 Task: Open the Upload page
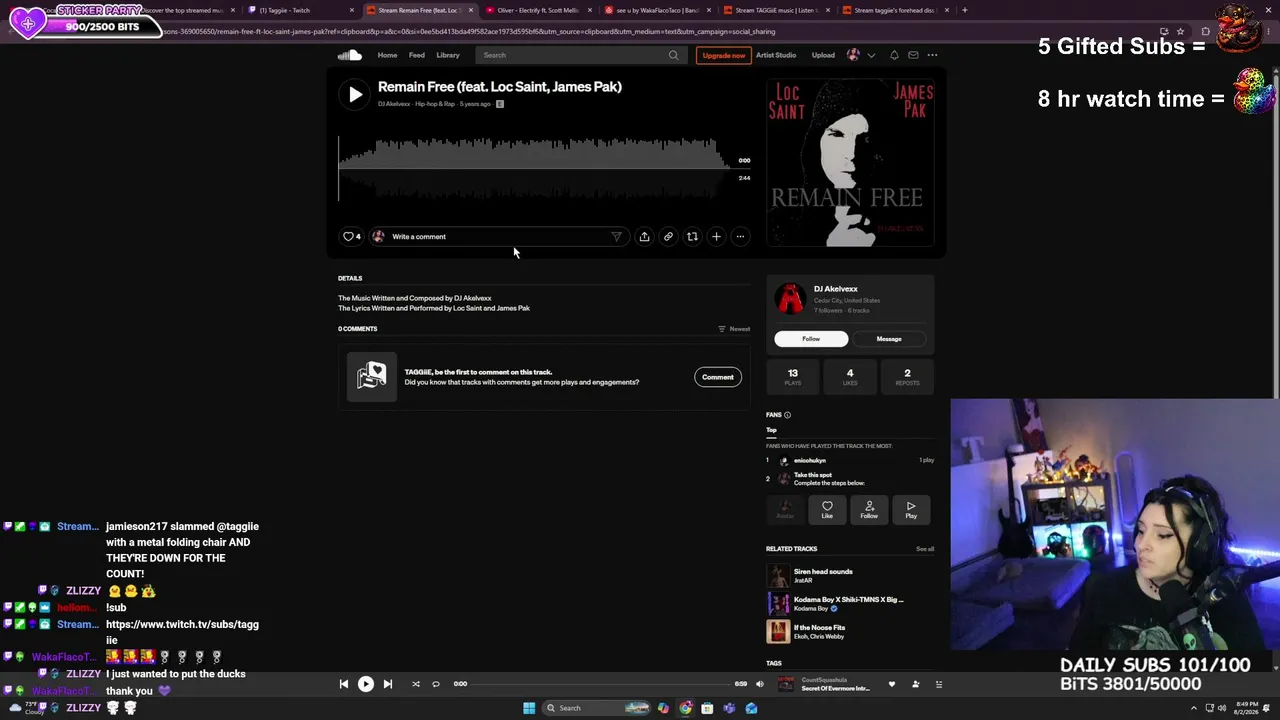point(823,55)
